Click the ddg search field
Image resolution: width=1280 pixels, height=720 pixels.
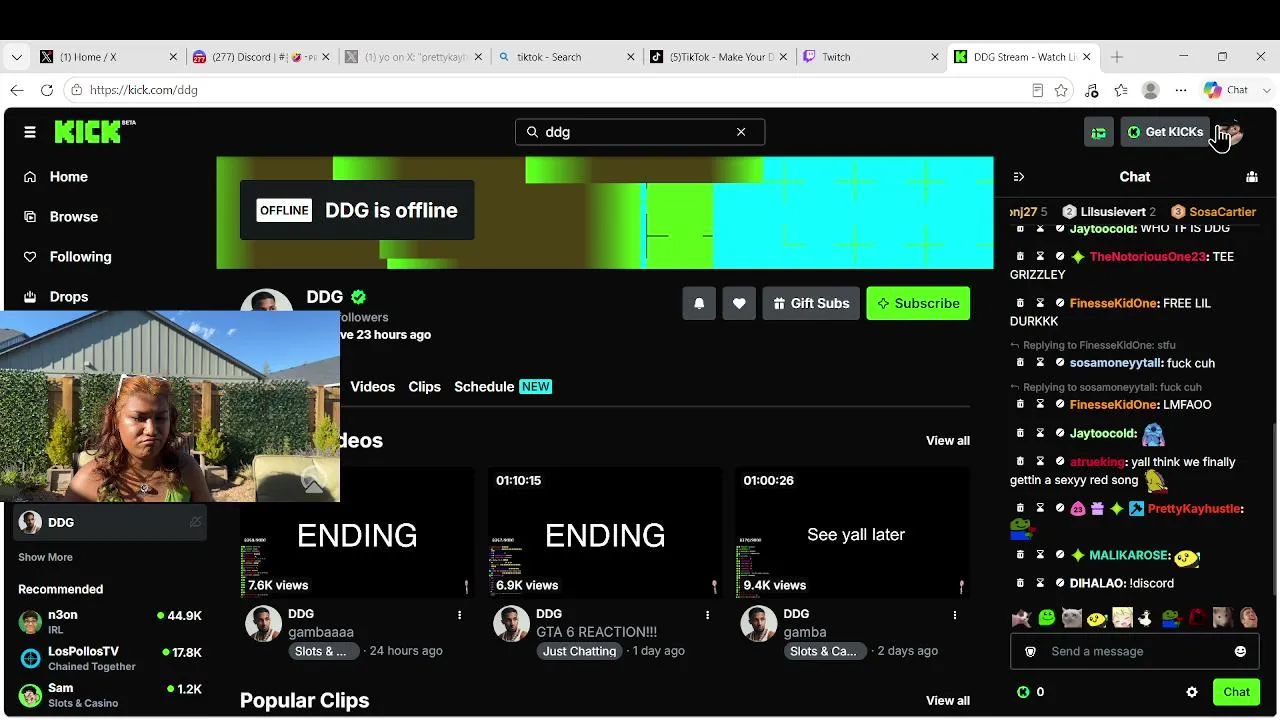640,132
